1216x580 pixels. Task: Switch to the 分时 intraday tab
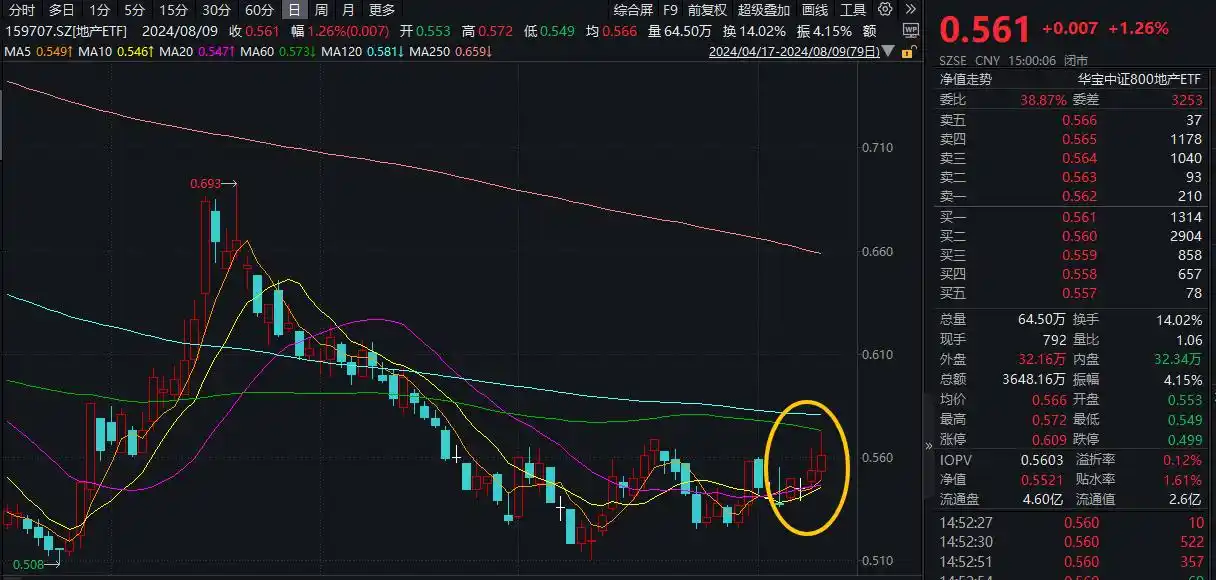pyautogui.click(x=21, y=9)
